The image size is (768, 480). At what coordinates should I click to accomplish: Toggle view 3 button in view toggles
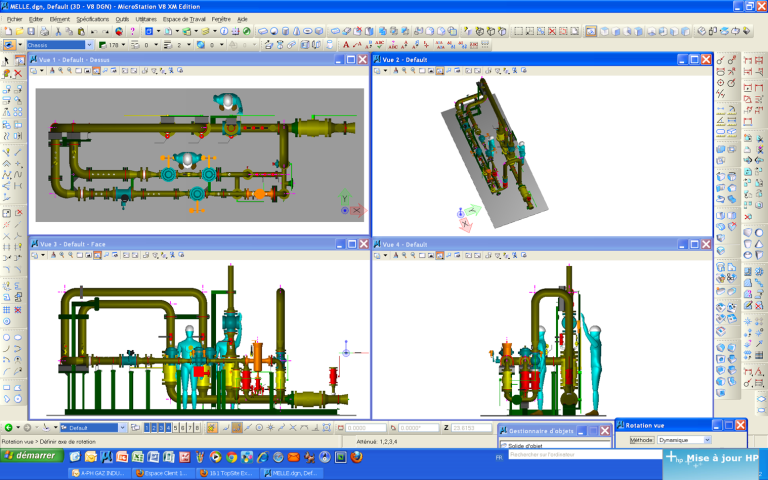click(x=161, y=428)
